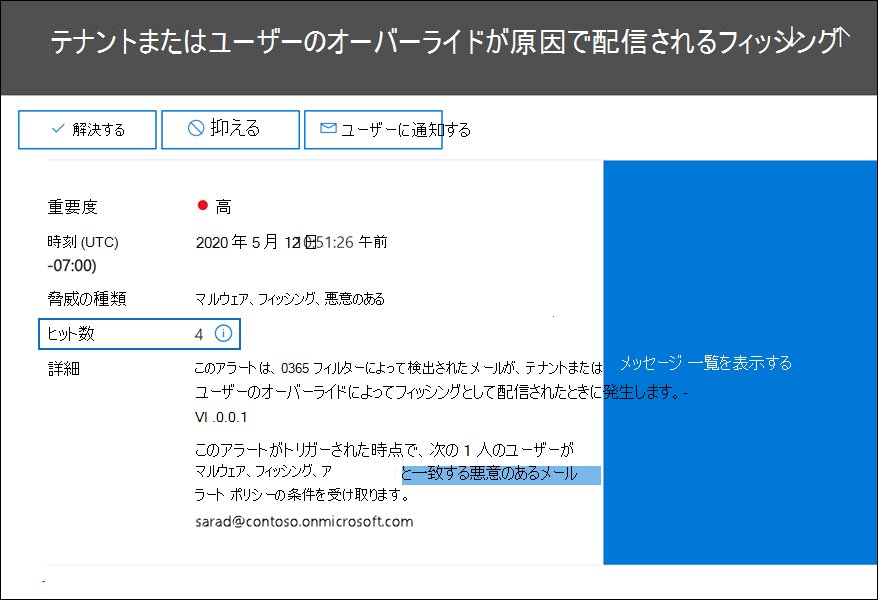Click line このアラートがトリガーされた時点で

coord(384,450)
